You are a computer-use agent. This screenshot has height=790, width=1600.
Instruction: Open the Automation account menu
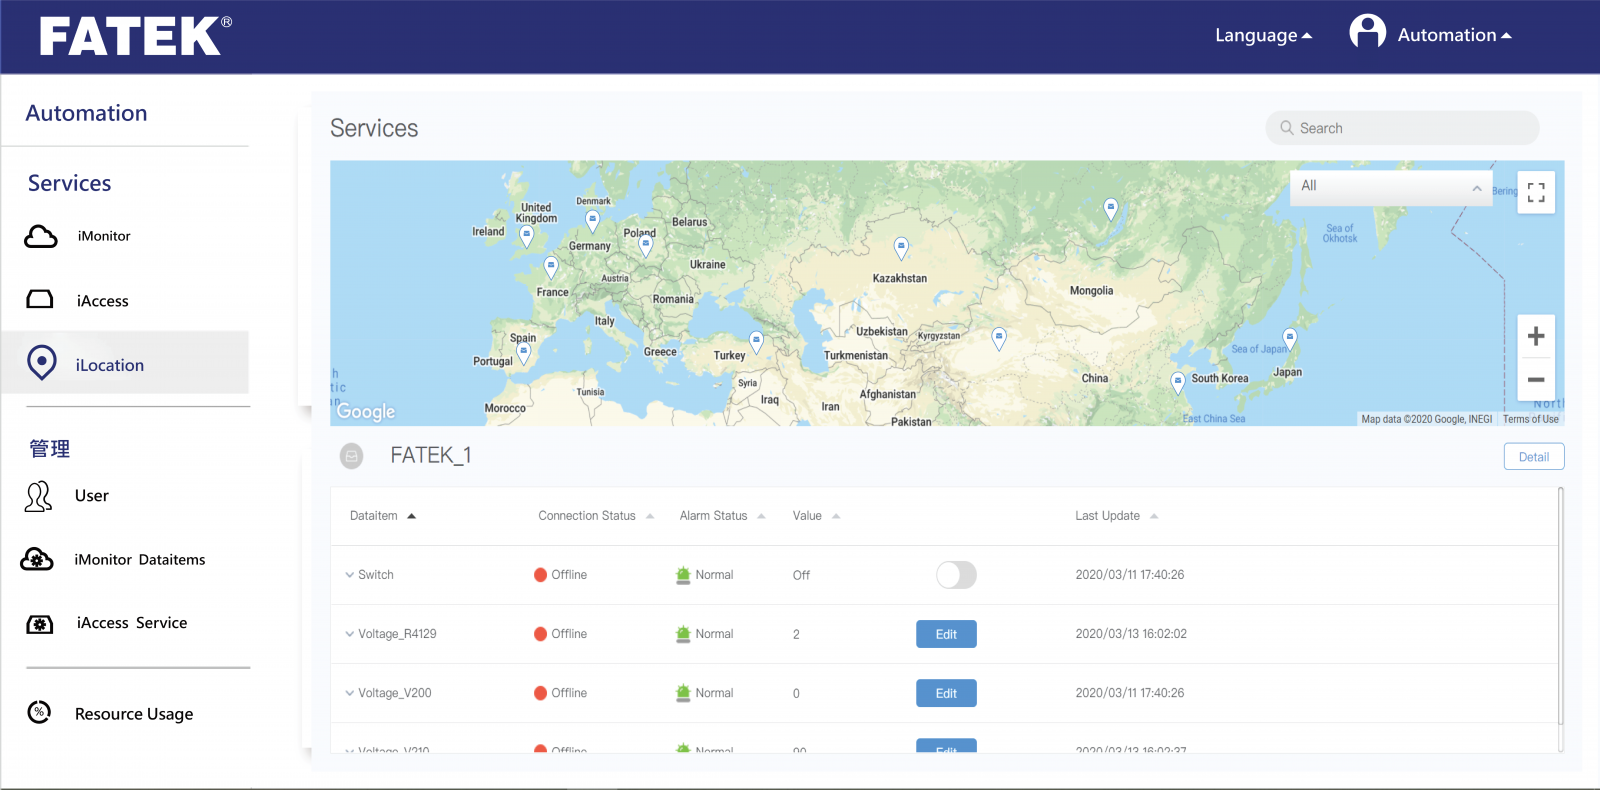1454,35
